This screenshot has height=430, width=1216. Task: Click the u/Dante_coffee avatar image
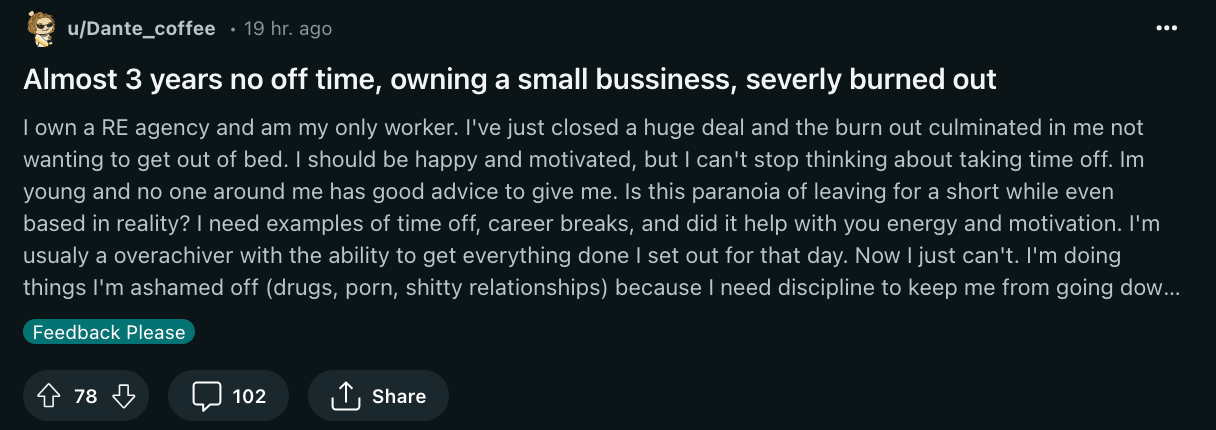click(x=40, y=29)
